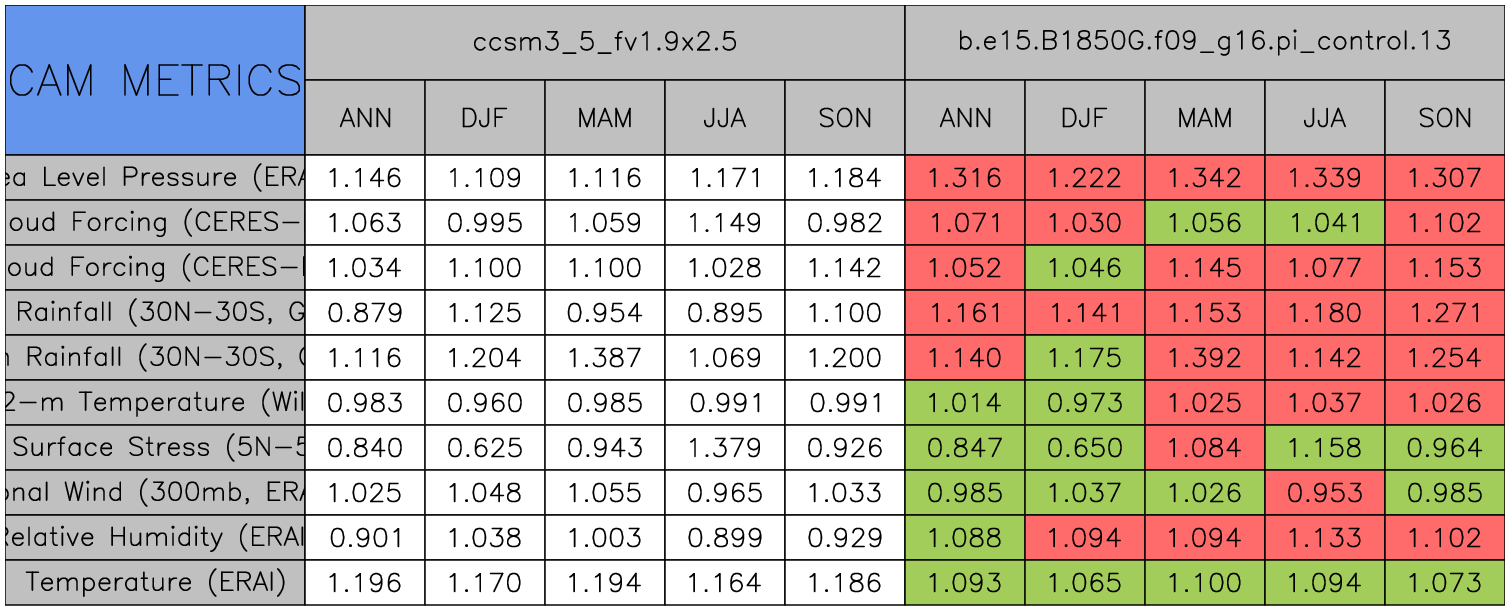Select the 2-m Temperature row label
The height and width of the screenshot is (611, 1510).
(154, 402)
